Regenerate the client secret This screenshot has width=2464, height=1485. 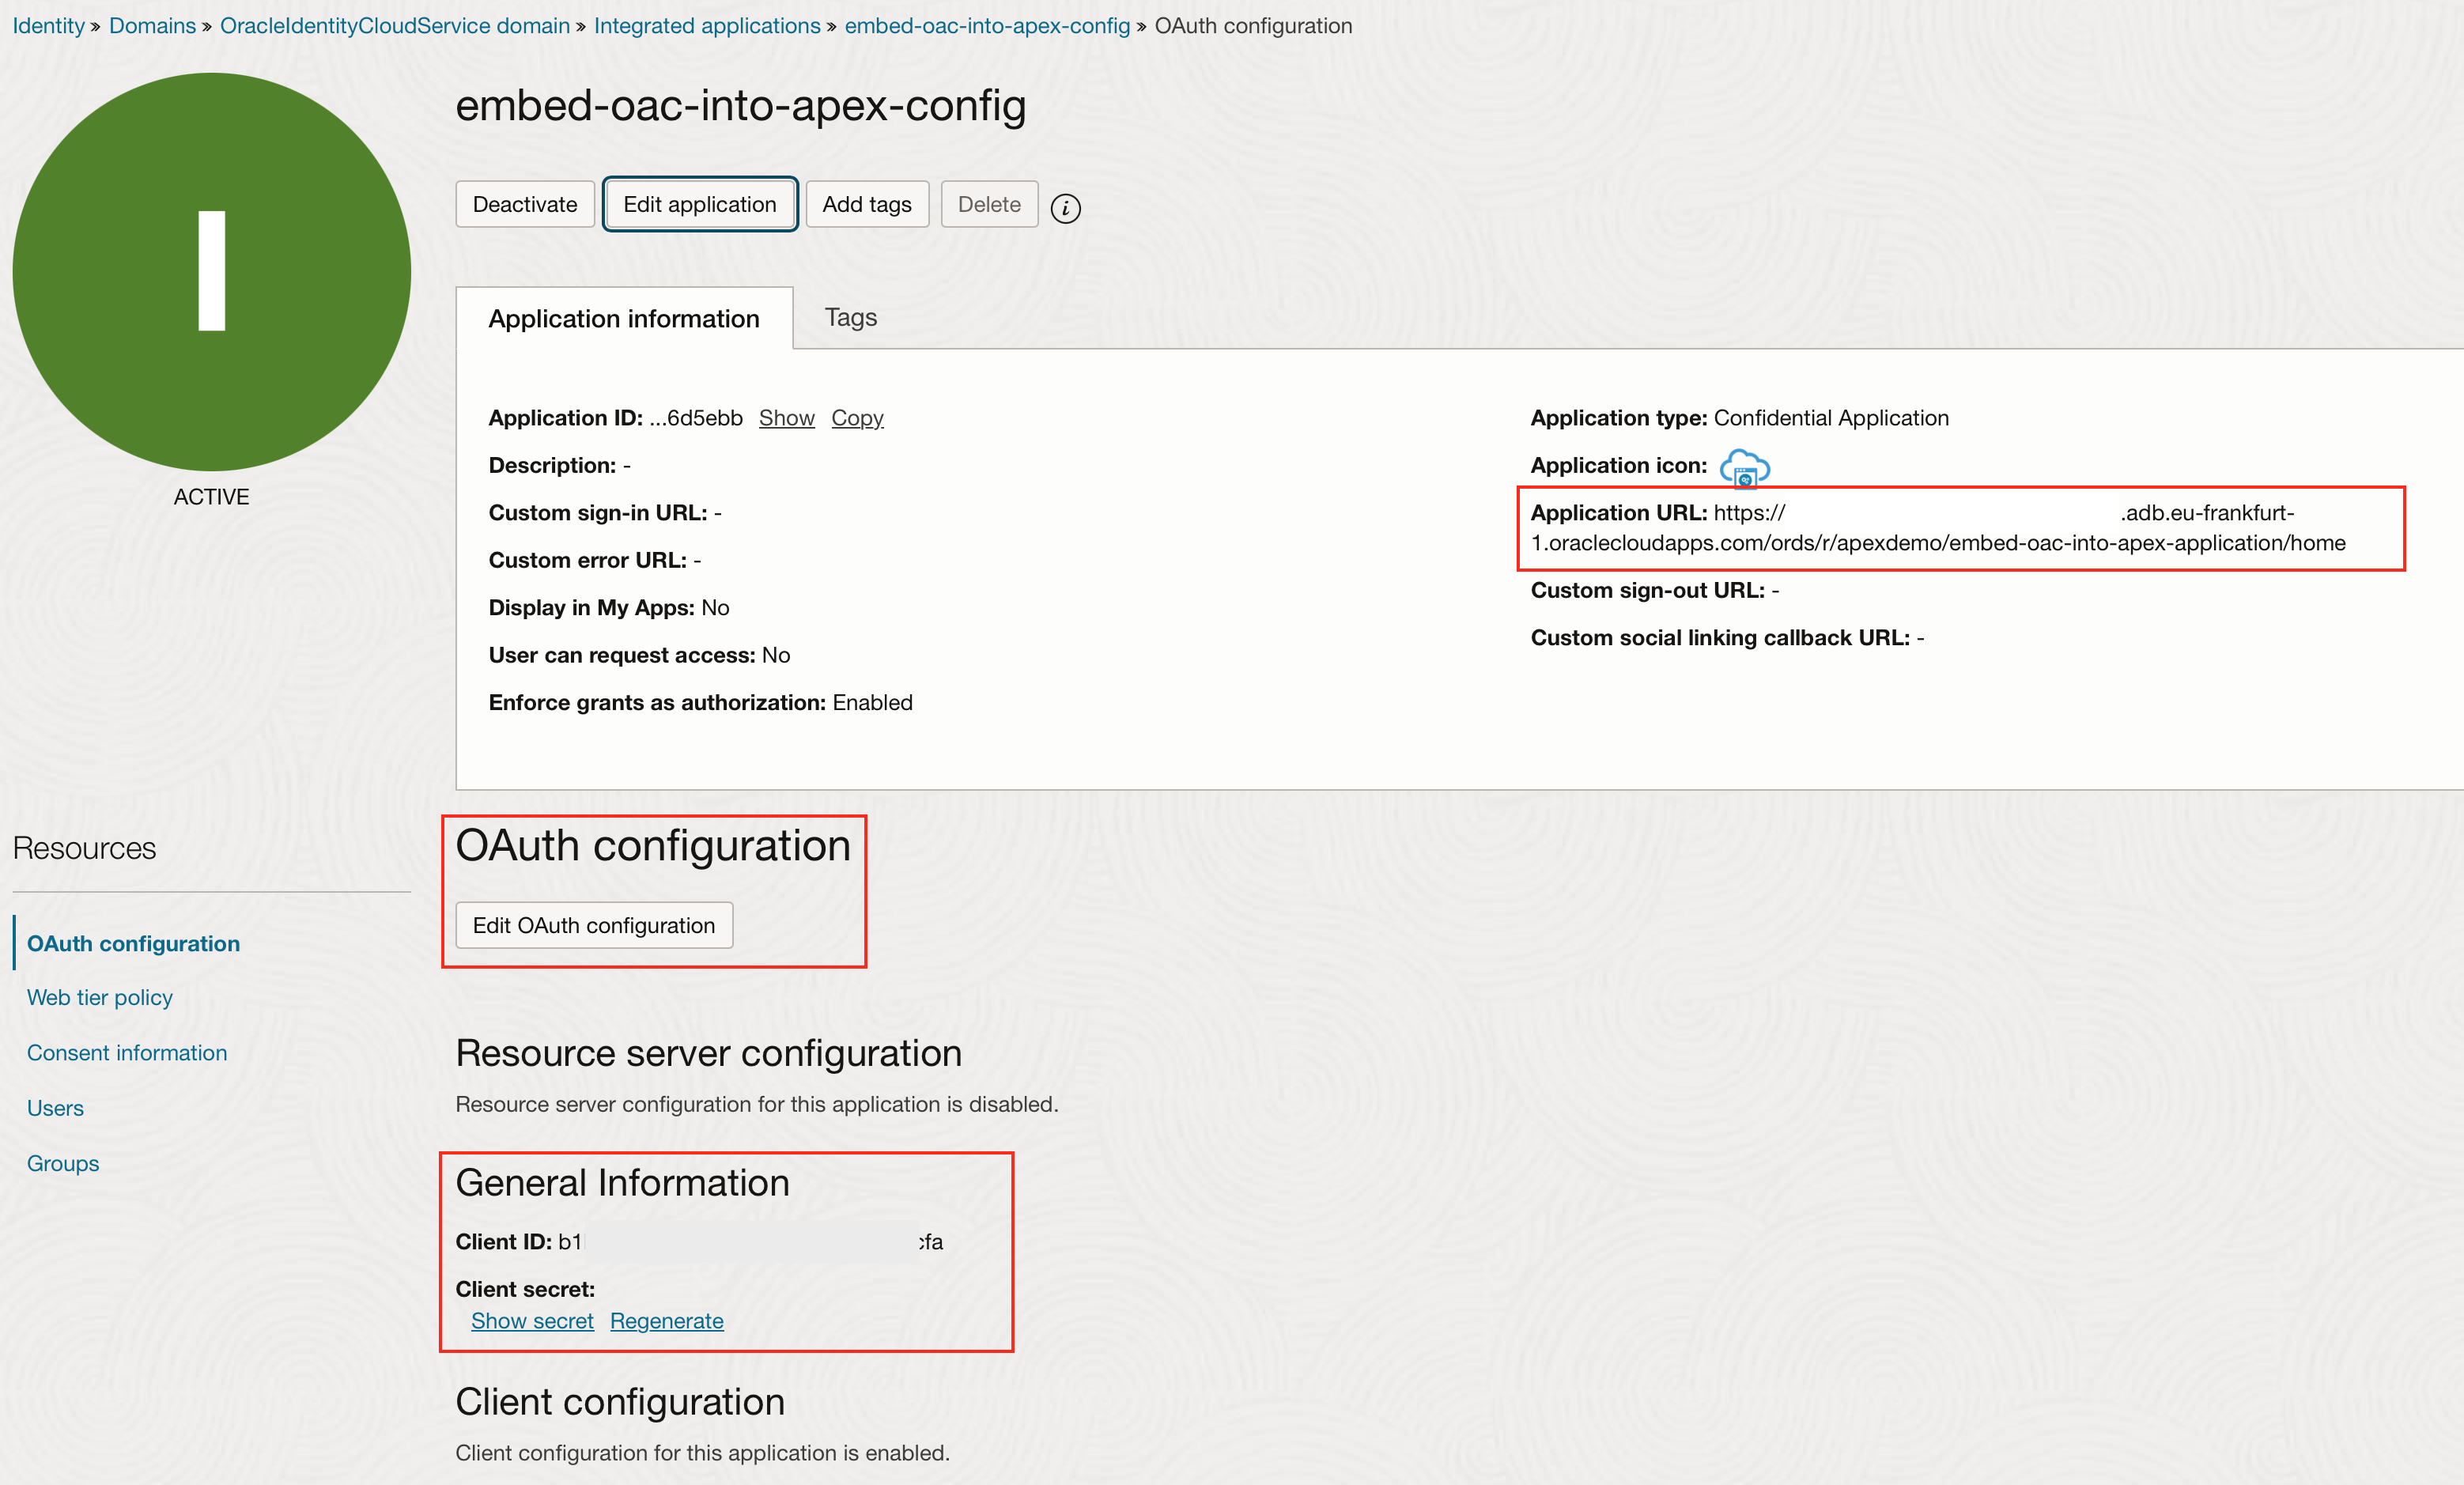pos(667,1321)
